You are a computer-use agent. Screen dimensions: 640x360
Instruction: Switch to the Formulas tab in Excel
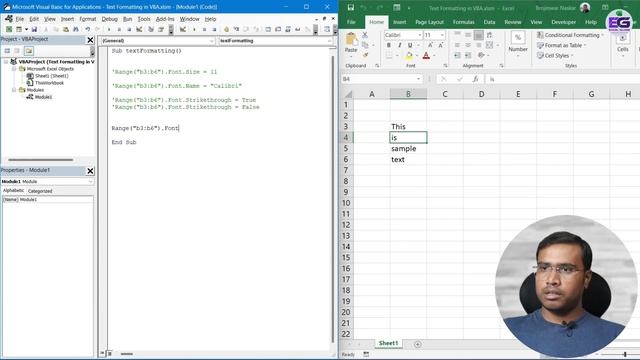pyautogui.click(x=463, y=22)
